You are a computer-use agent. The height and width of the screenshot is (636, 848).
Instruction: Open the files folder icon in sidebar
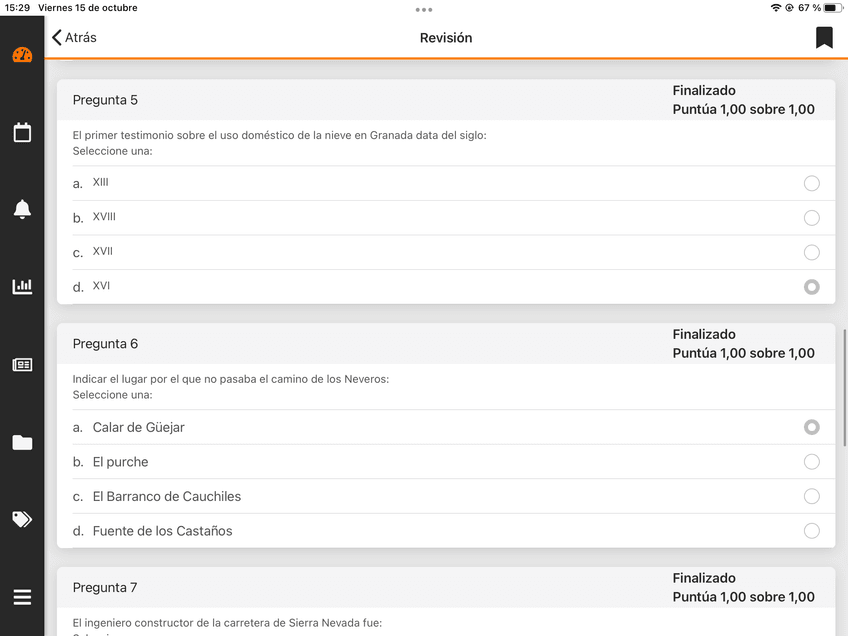[22, 442]
